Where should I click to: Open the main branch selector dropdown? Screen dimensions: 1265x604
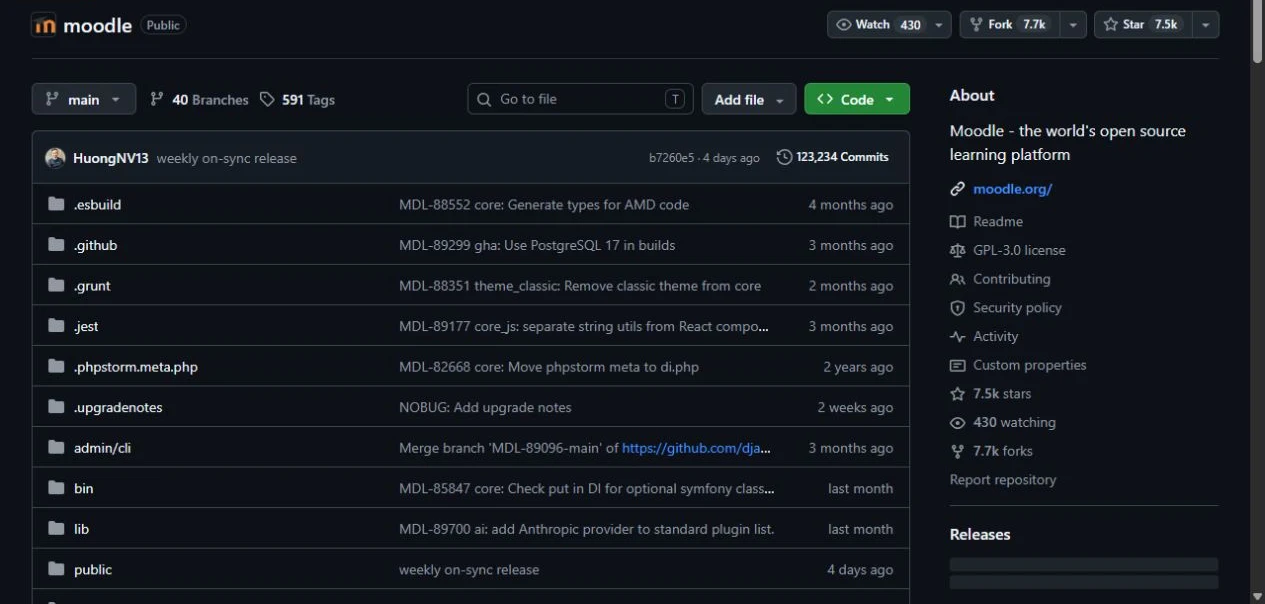83,99
